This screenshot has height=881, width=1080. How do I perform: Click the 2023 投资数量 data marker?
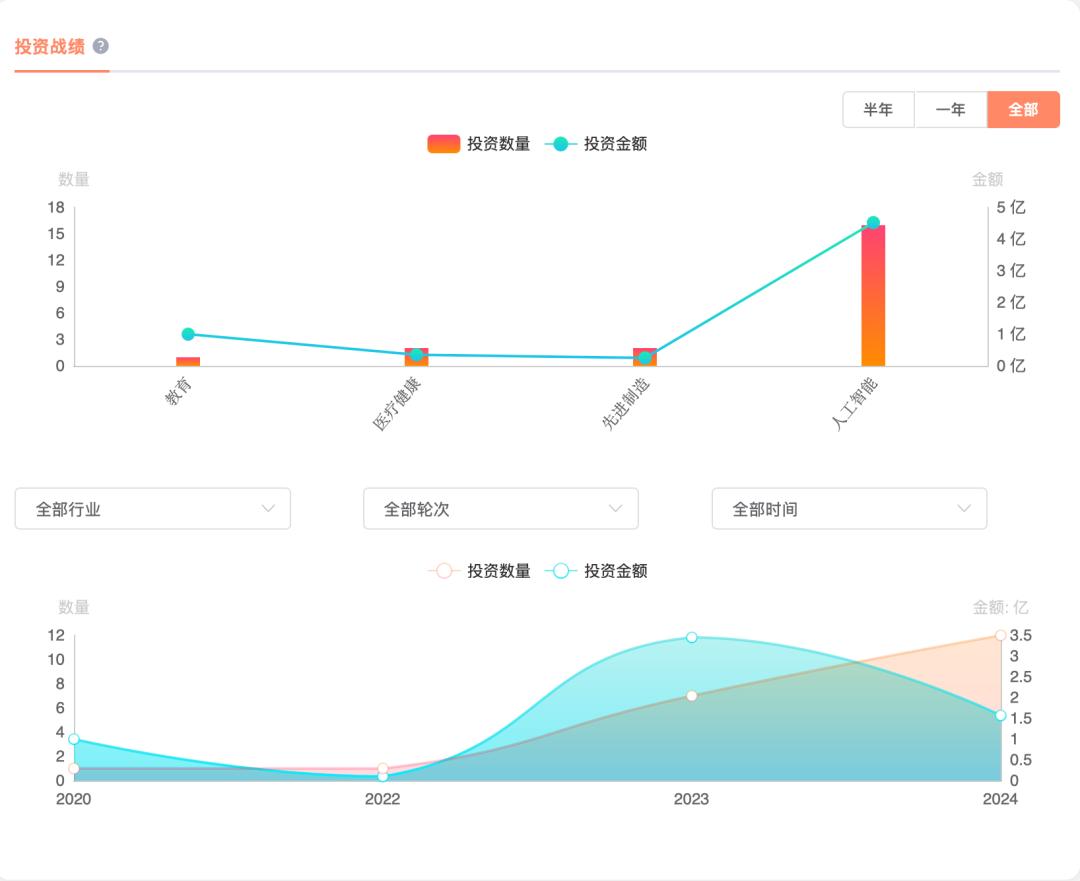click(691, 695)
